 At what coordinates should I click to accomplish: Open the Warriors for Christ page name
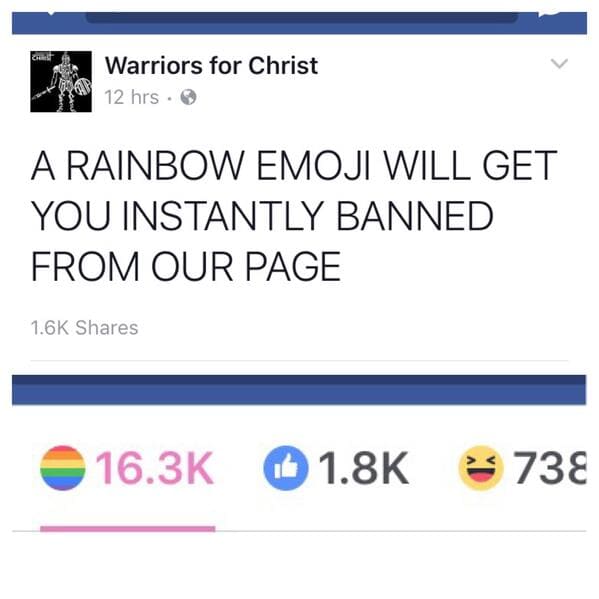[211, 65]
